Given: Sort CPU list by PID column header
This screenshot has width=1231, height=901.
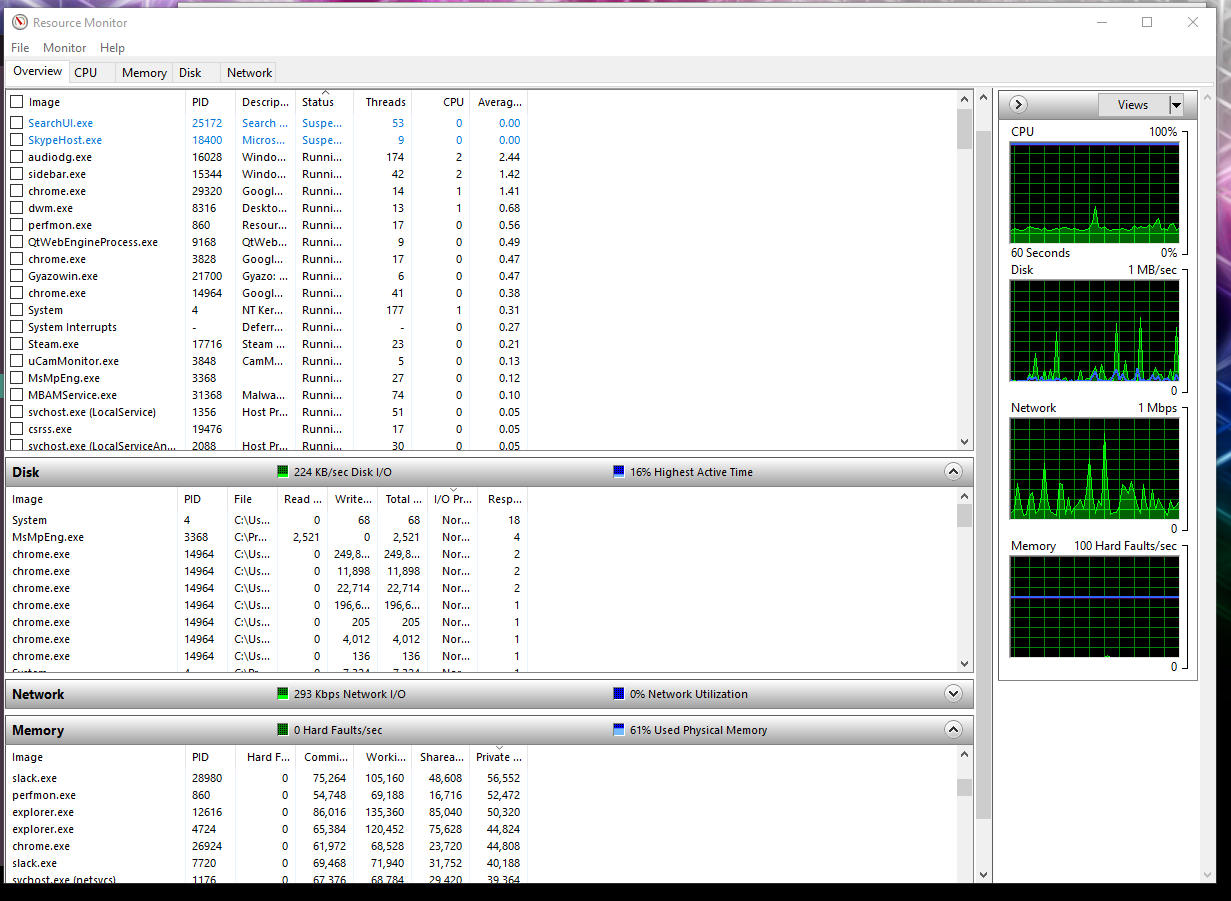Looking at the screenshot, I should pos(211,102).
